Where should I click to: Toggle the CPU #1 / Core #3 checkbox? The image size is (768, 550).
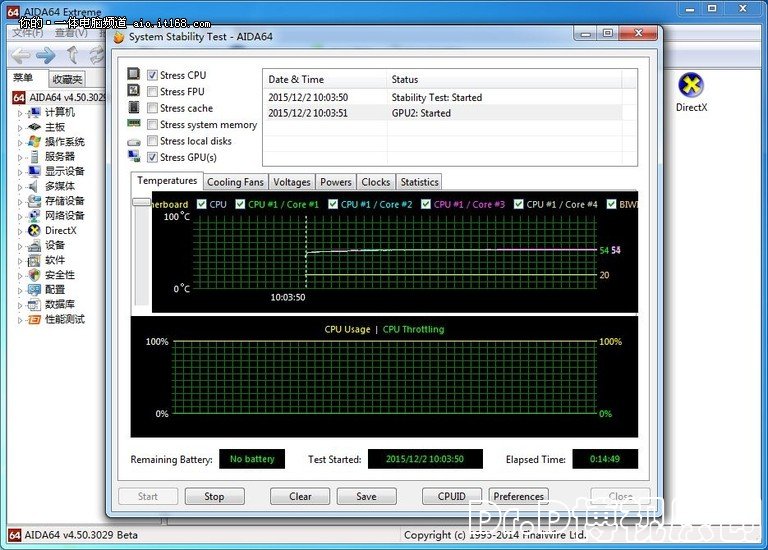coord(426,204)
